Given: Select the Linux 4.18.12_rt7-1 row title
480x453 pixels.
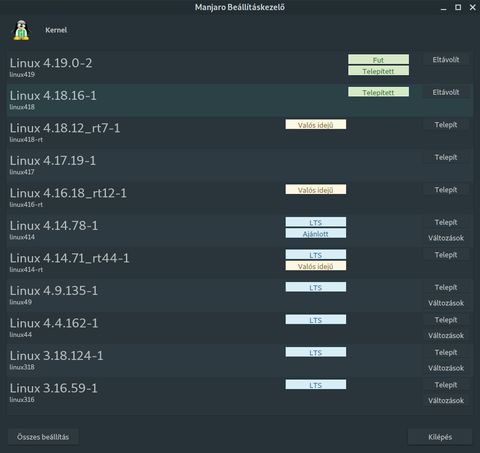Looking at the screenshot, I should click(65, 128).
